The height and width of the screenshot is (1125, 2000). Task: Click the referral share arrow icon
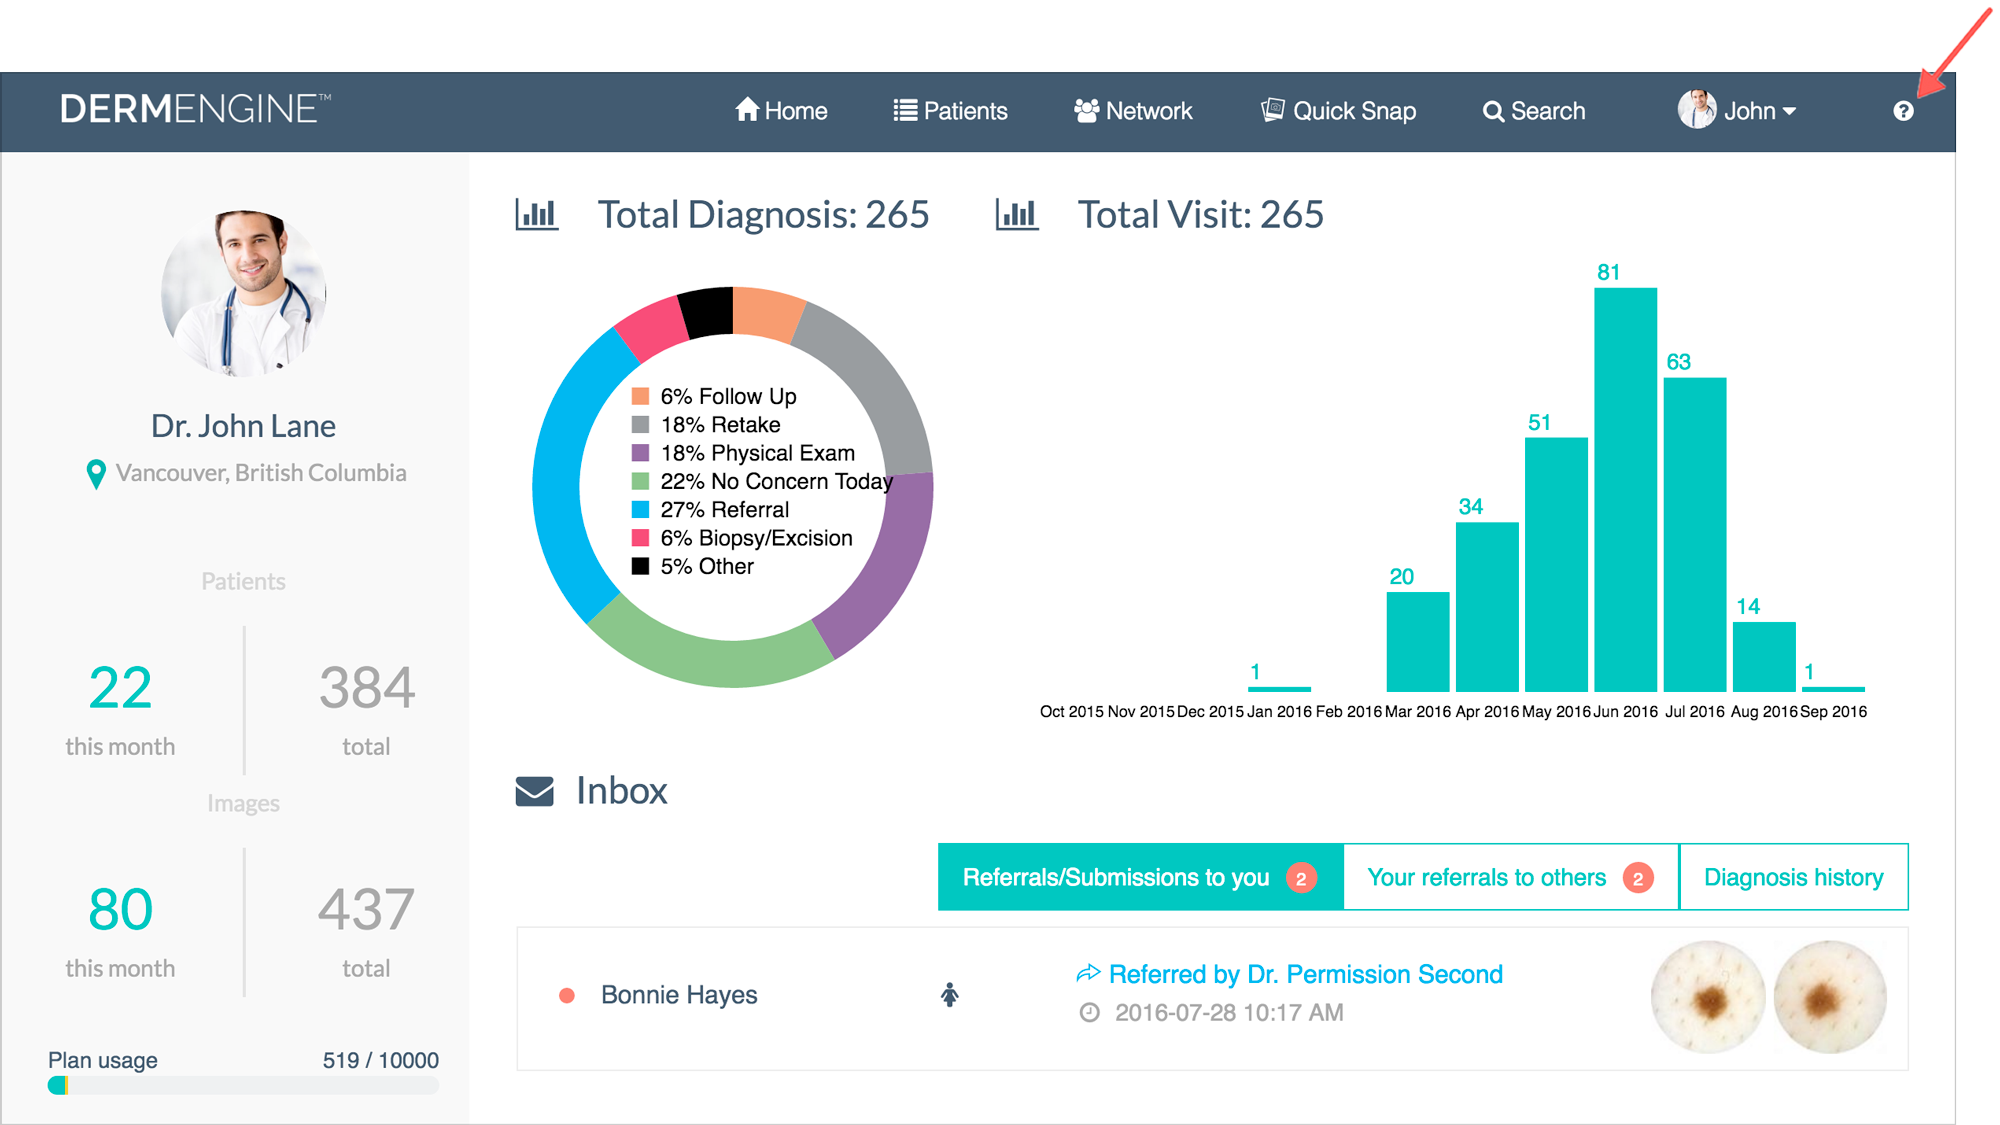click(1087, 973)
